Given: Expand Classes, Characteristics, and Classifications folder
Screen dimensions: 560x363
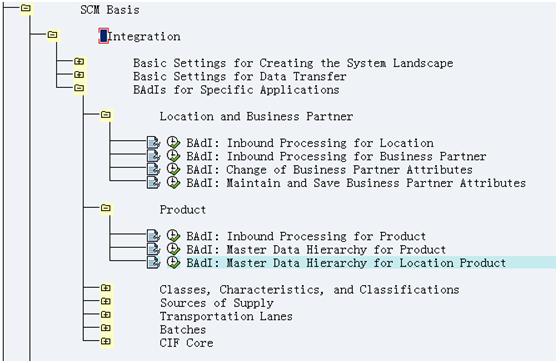Looking at the screenshot, I should 106,288.
